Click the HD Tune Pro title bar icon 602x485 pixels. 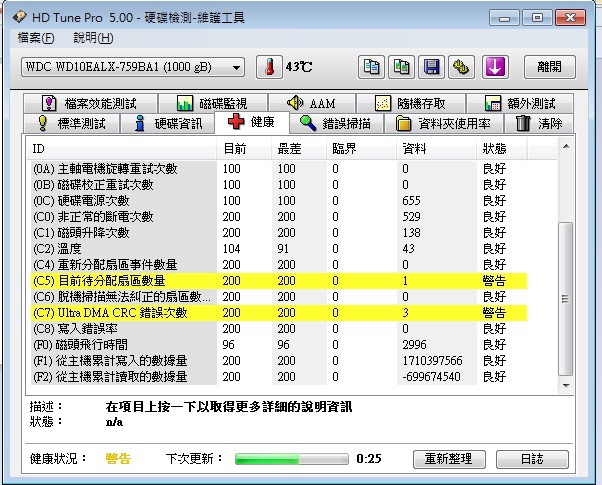(20, 17)
